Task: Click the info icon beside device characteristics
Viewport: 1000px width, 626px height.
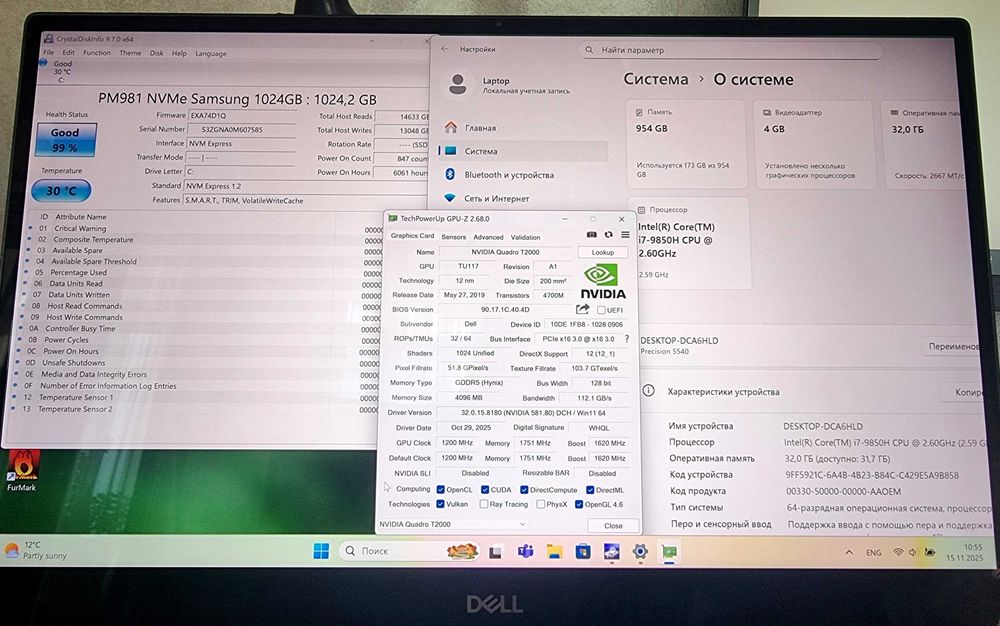Action: tap(648, 390)
